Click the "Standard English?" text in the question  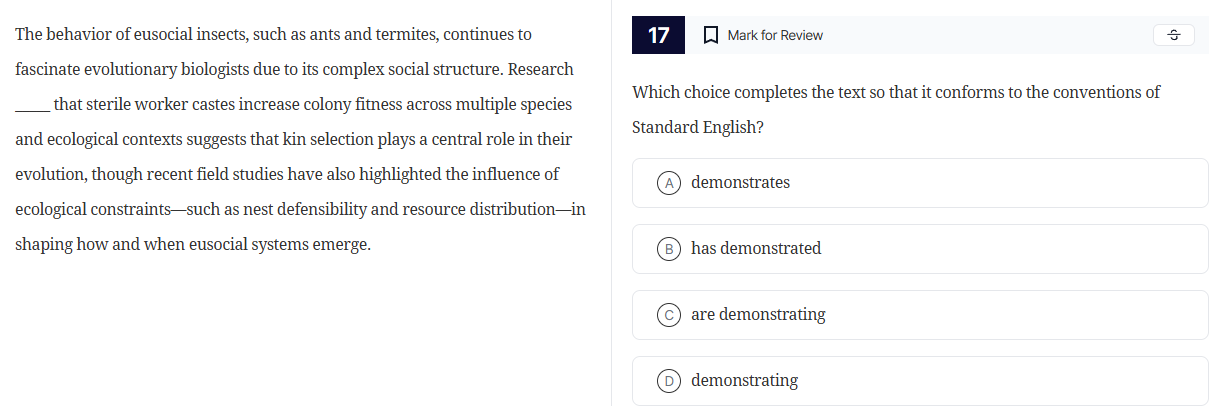(689, 129)
